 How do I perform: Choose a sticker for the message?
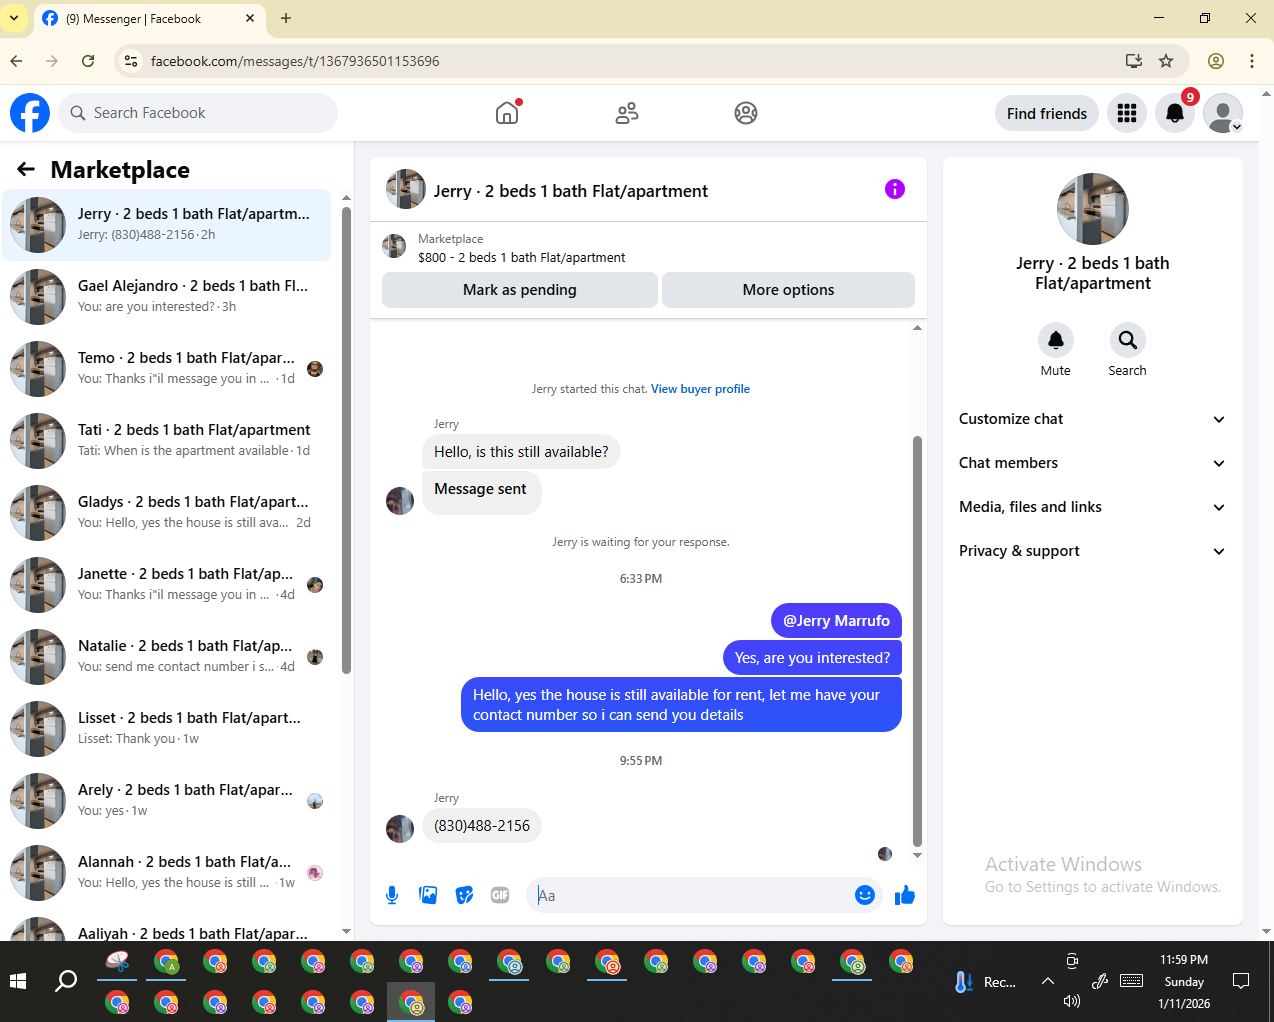(464, 895)
